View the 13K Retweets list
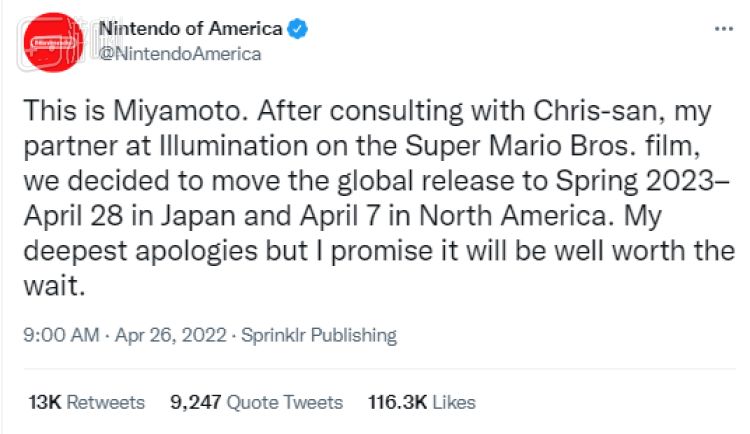 click(x=87, y=402)
